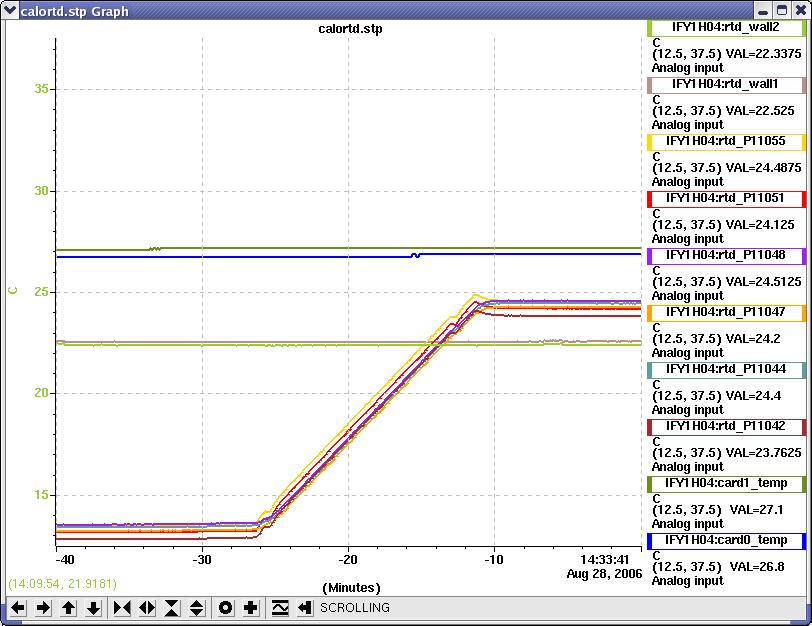Click the Aug 28, 2006 date label
812x626 pixels.
[x=604, y=574]
